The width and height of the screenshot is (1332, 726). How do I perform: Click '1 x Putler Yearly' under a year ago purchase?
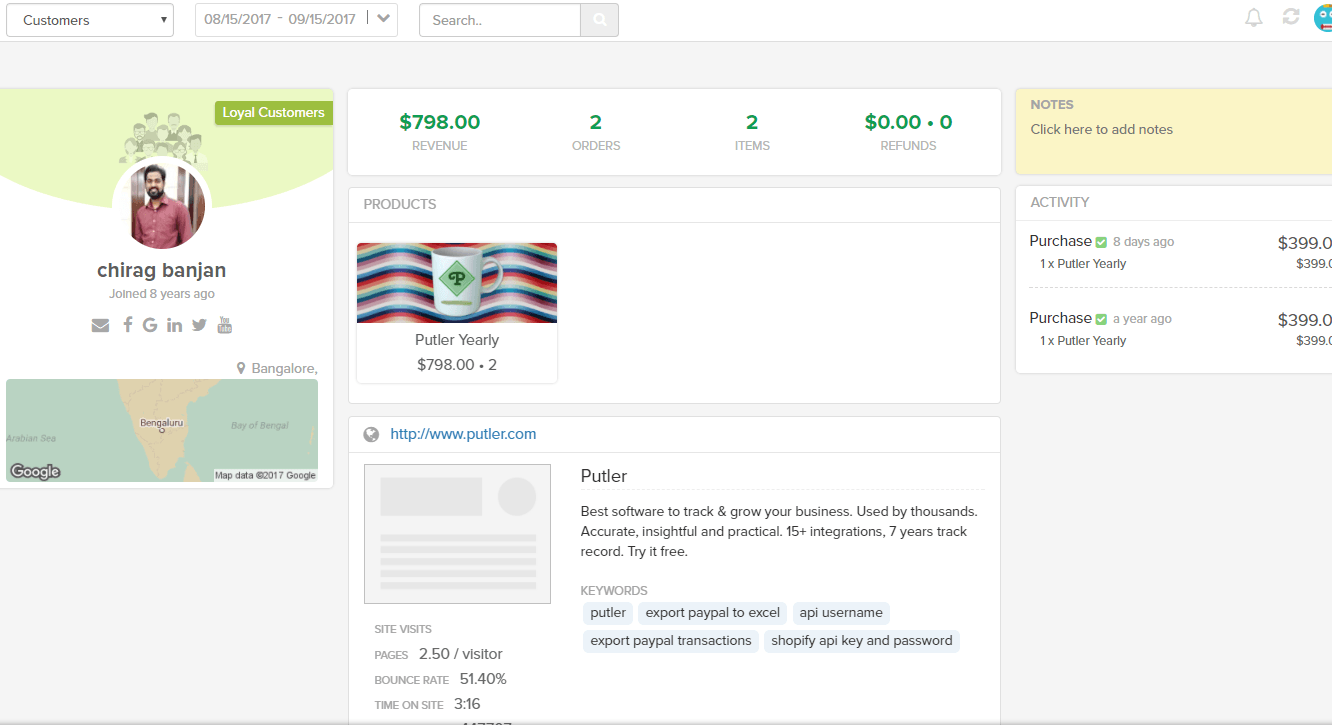[x=1083, y=341]
